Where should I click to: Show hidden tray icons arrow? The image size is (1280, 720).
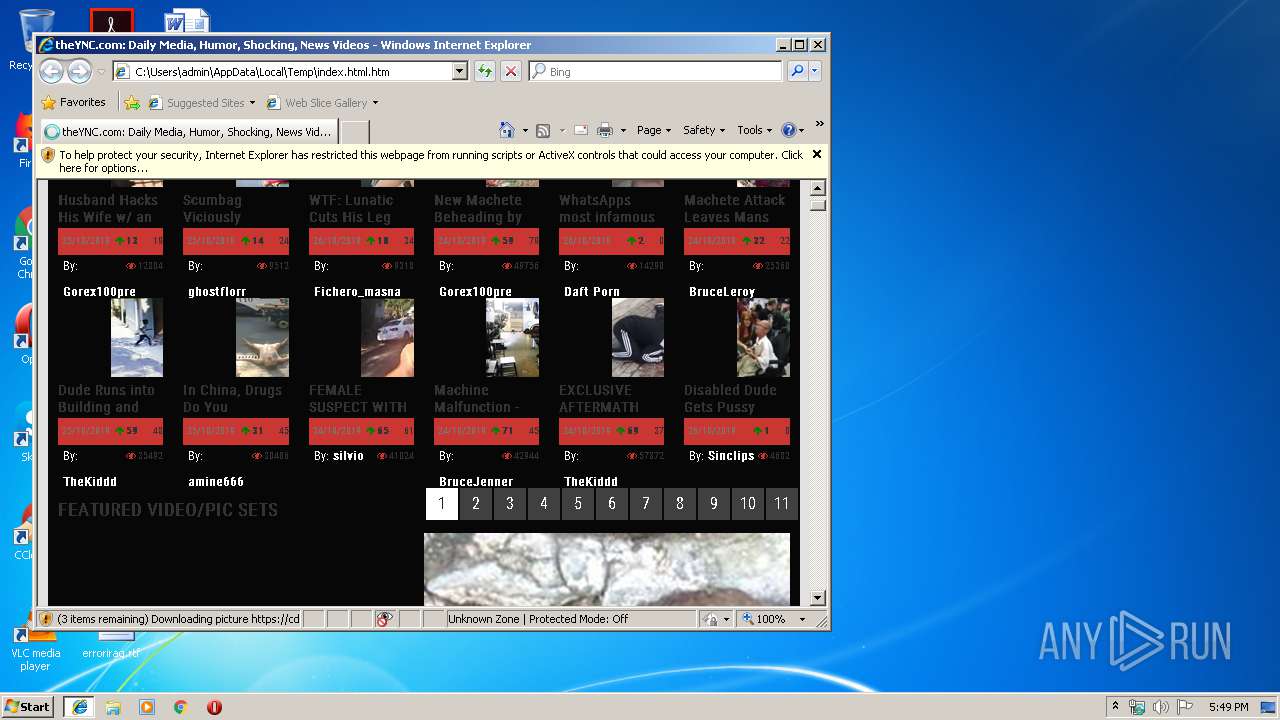click(1115, 707)
